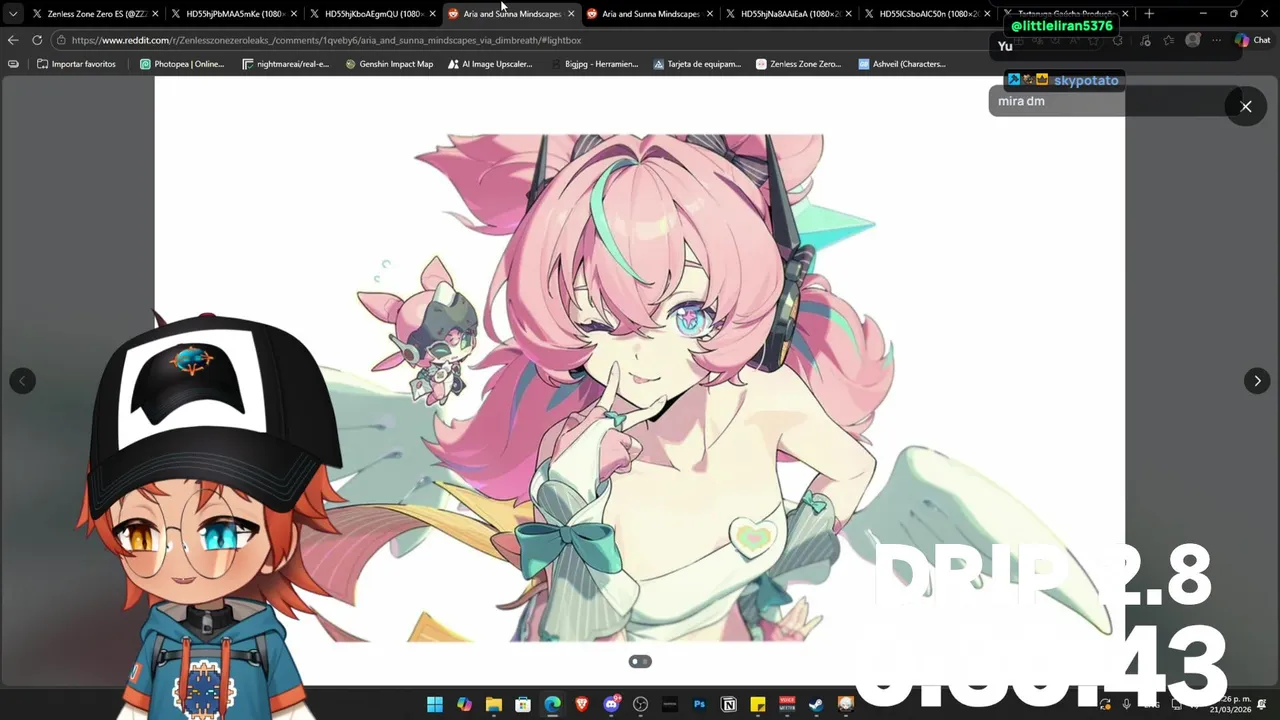1280x720 pixels.
Task: Open the Importar favoritos folder
Action: pyautogui.click(x=77, y=64)
